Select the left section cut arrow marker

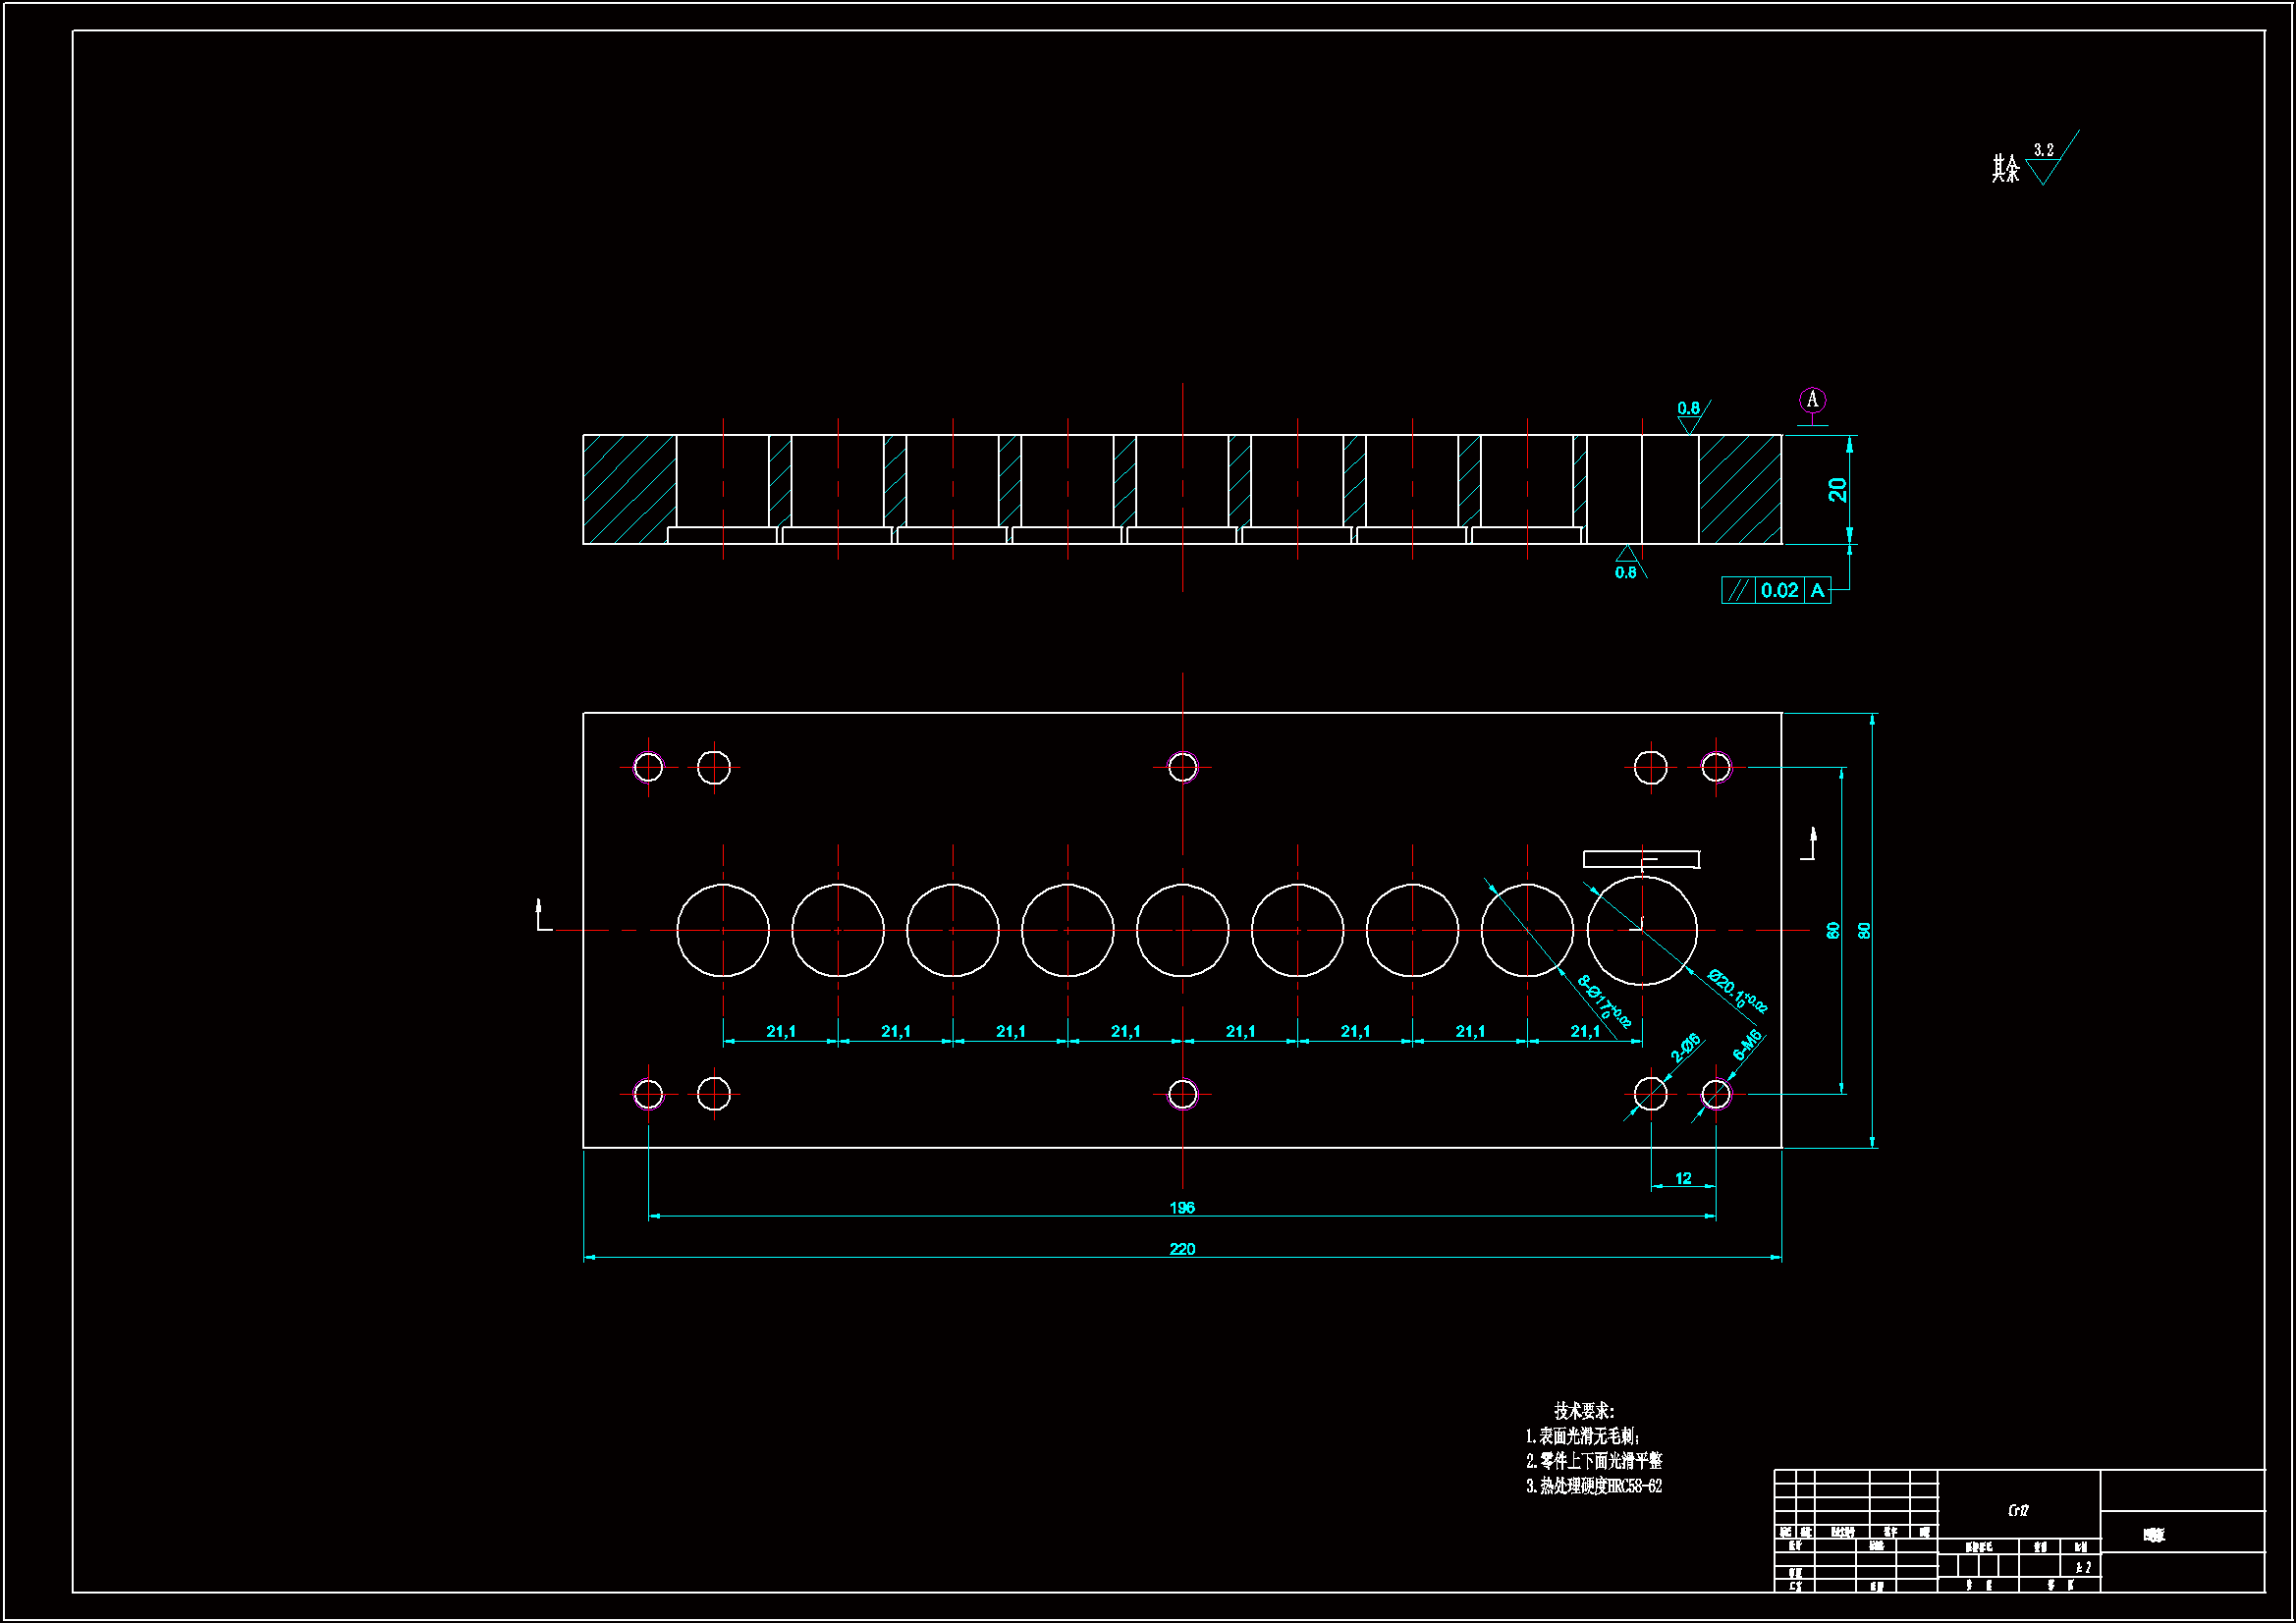(541, 915)
